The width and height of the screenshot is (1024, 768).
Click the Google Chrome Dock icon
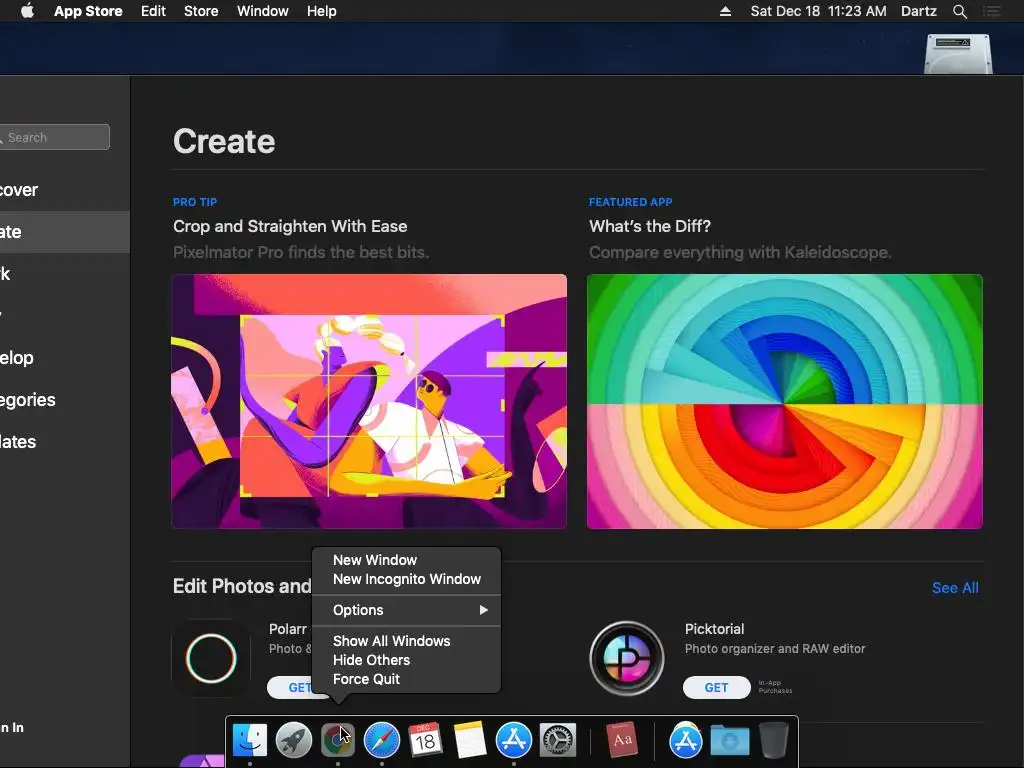(x=338, y=741)
